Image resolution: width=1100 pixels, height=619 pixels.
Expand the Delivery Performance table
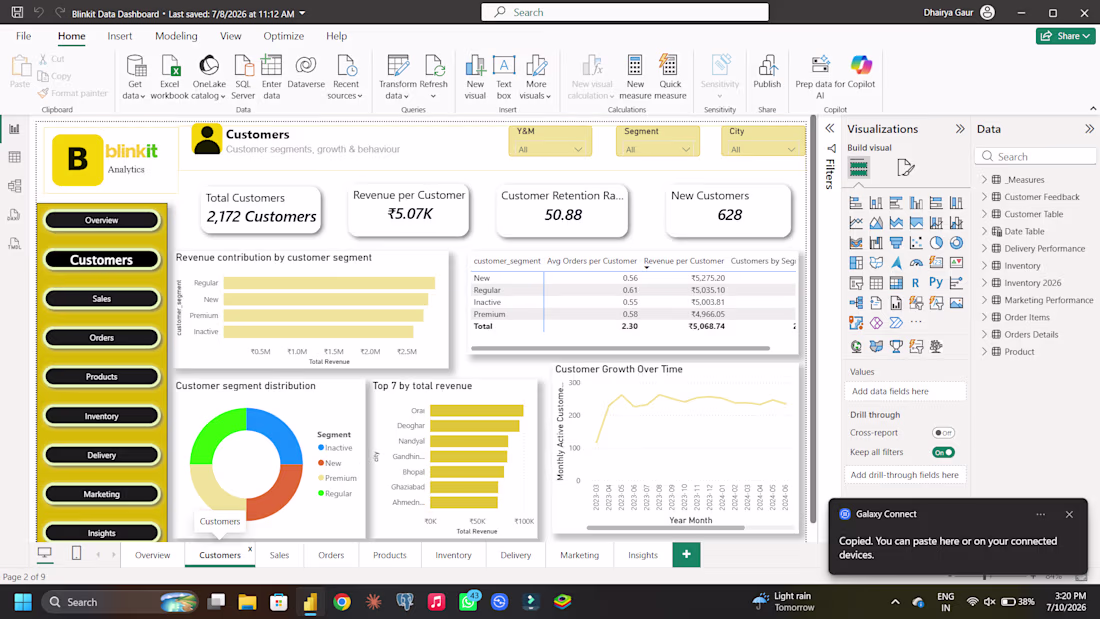pos(984,248)
